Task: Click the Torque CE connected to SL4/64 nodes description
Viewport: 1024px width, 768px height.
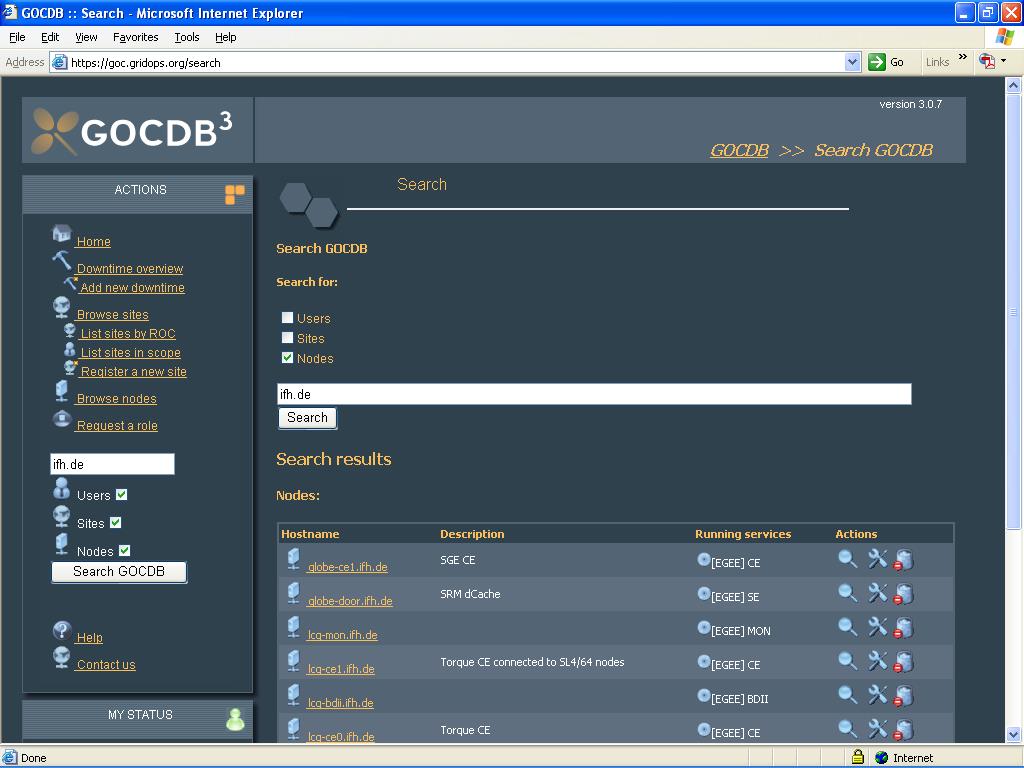Action: 532,662
